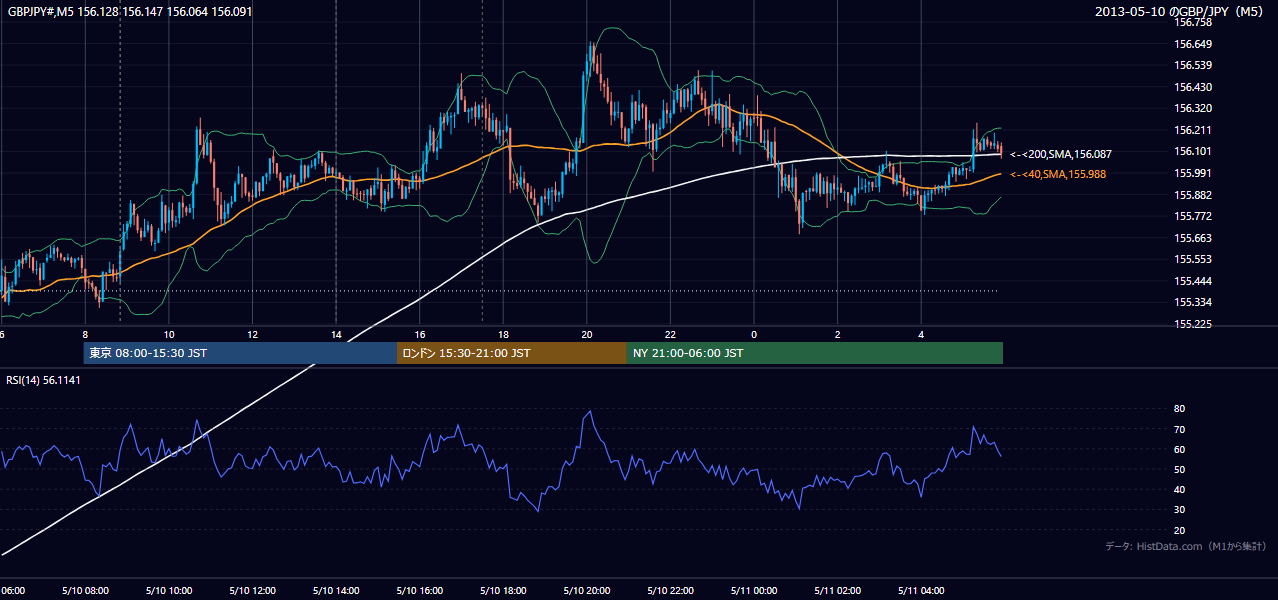1278x600 pixels.
Task: Click the bottom time label 5/11 00:00
Action: click(753, 591)
